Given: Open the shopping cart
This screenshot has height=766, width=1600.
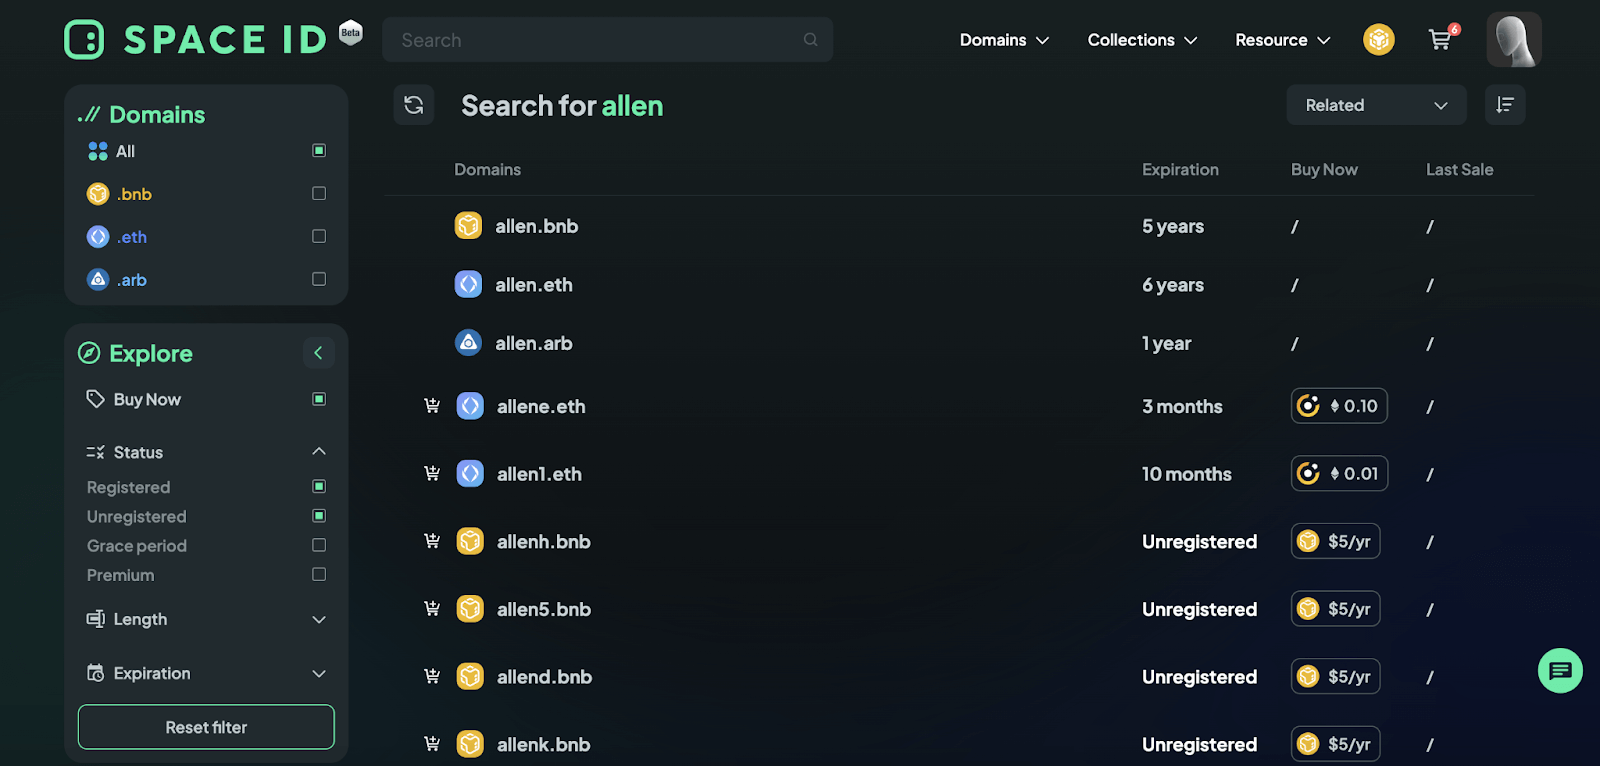Looking at the screenshot, I should [x=1441, y=39].
